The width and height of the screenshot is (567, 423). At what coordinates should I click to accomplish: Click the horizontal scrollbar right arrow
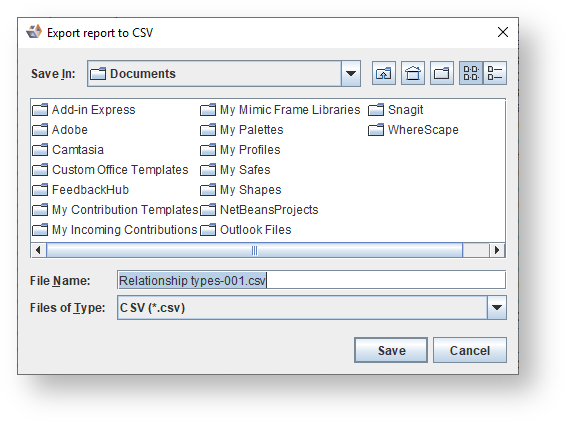point(497,250)
